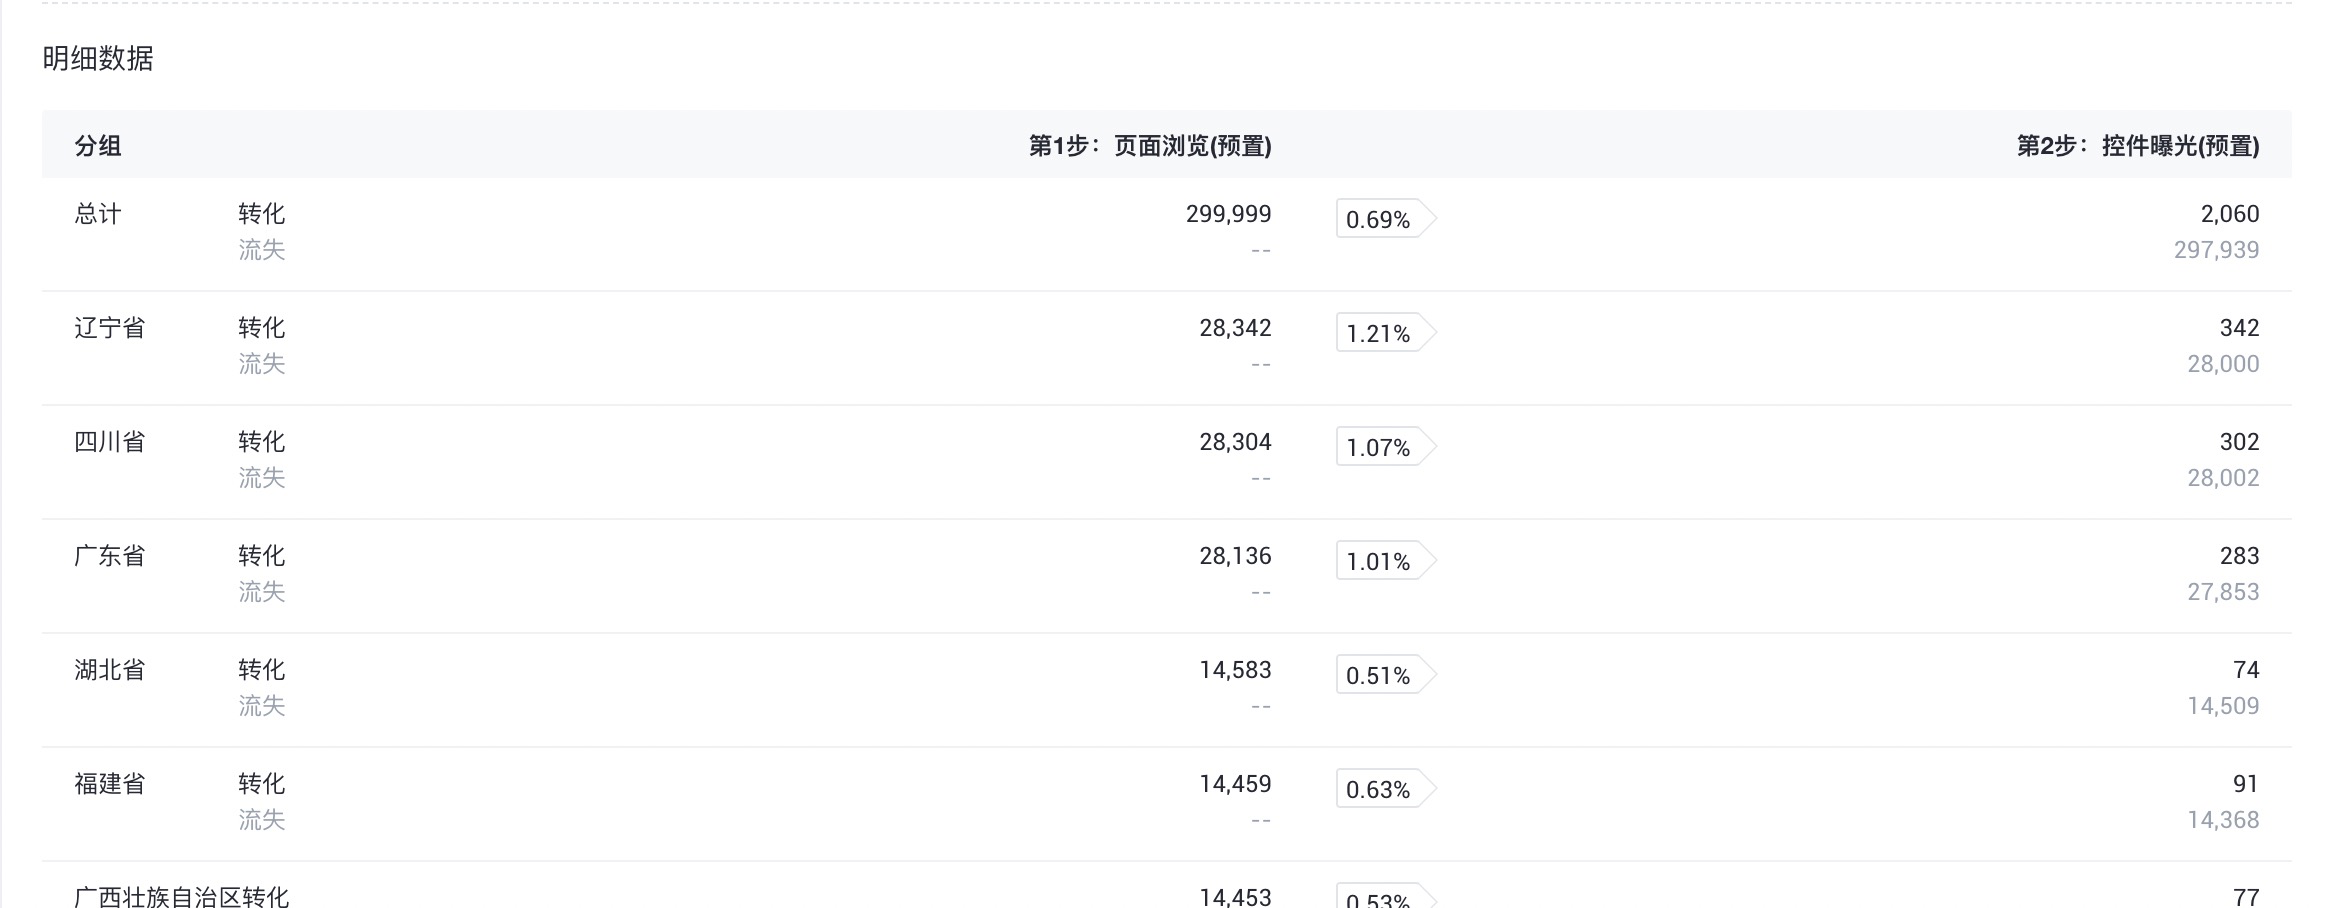Select the 广东省 group row label

(x=110, y=556)
